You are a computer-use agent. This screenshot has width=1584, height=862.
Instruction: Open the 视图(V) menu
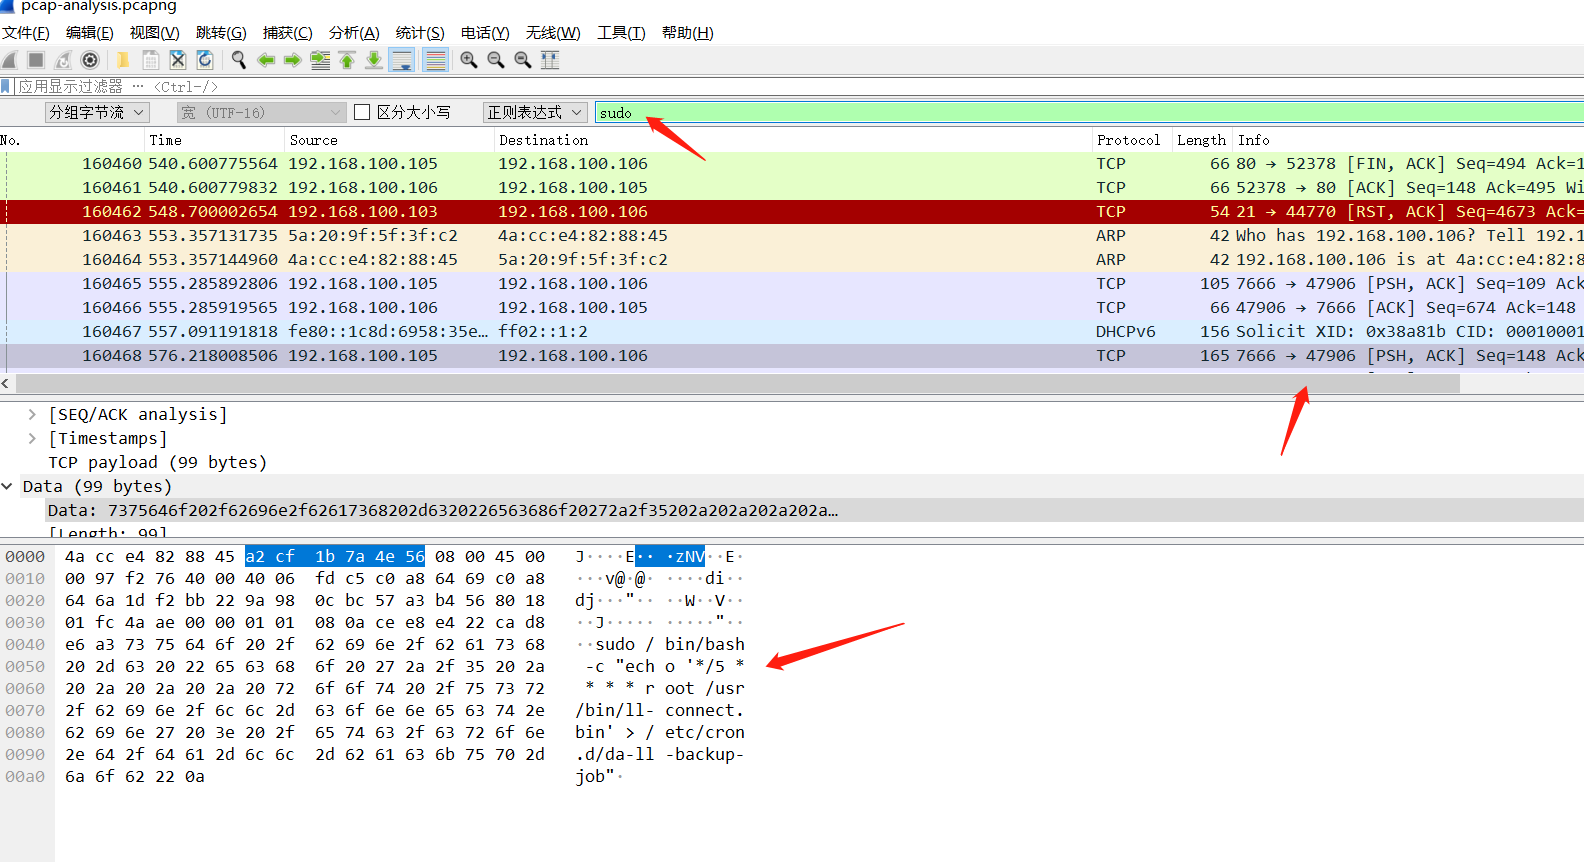pos(155,33)
